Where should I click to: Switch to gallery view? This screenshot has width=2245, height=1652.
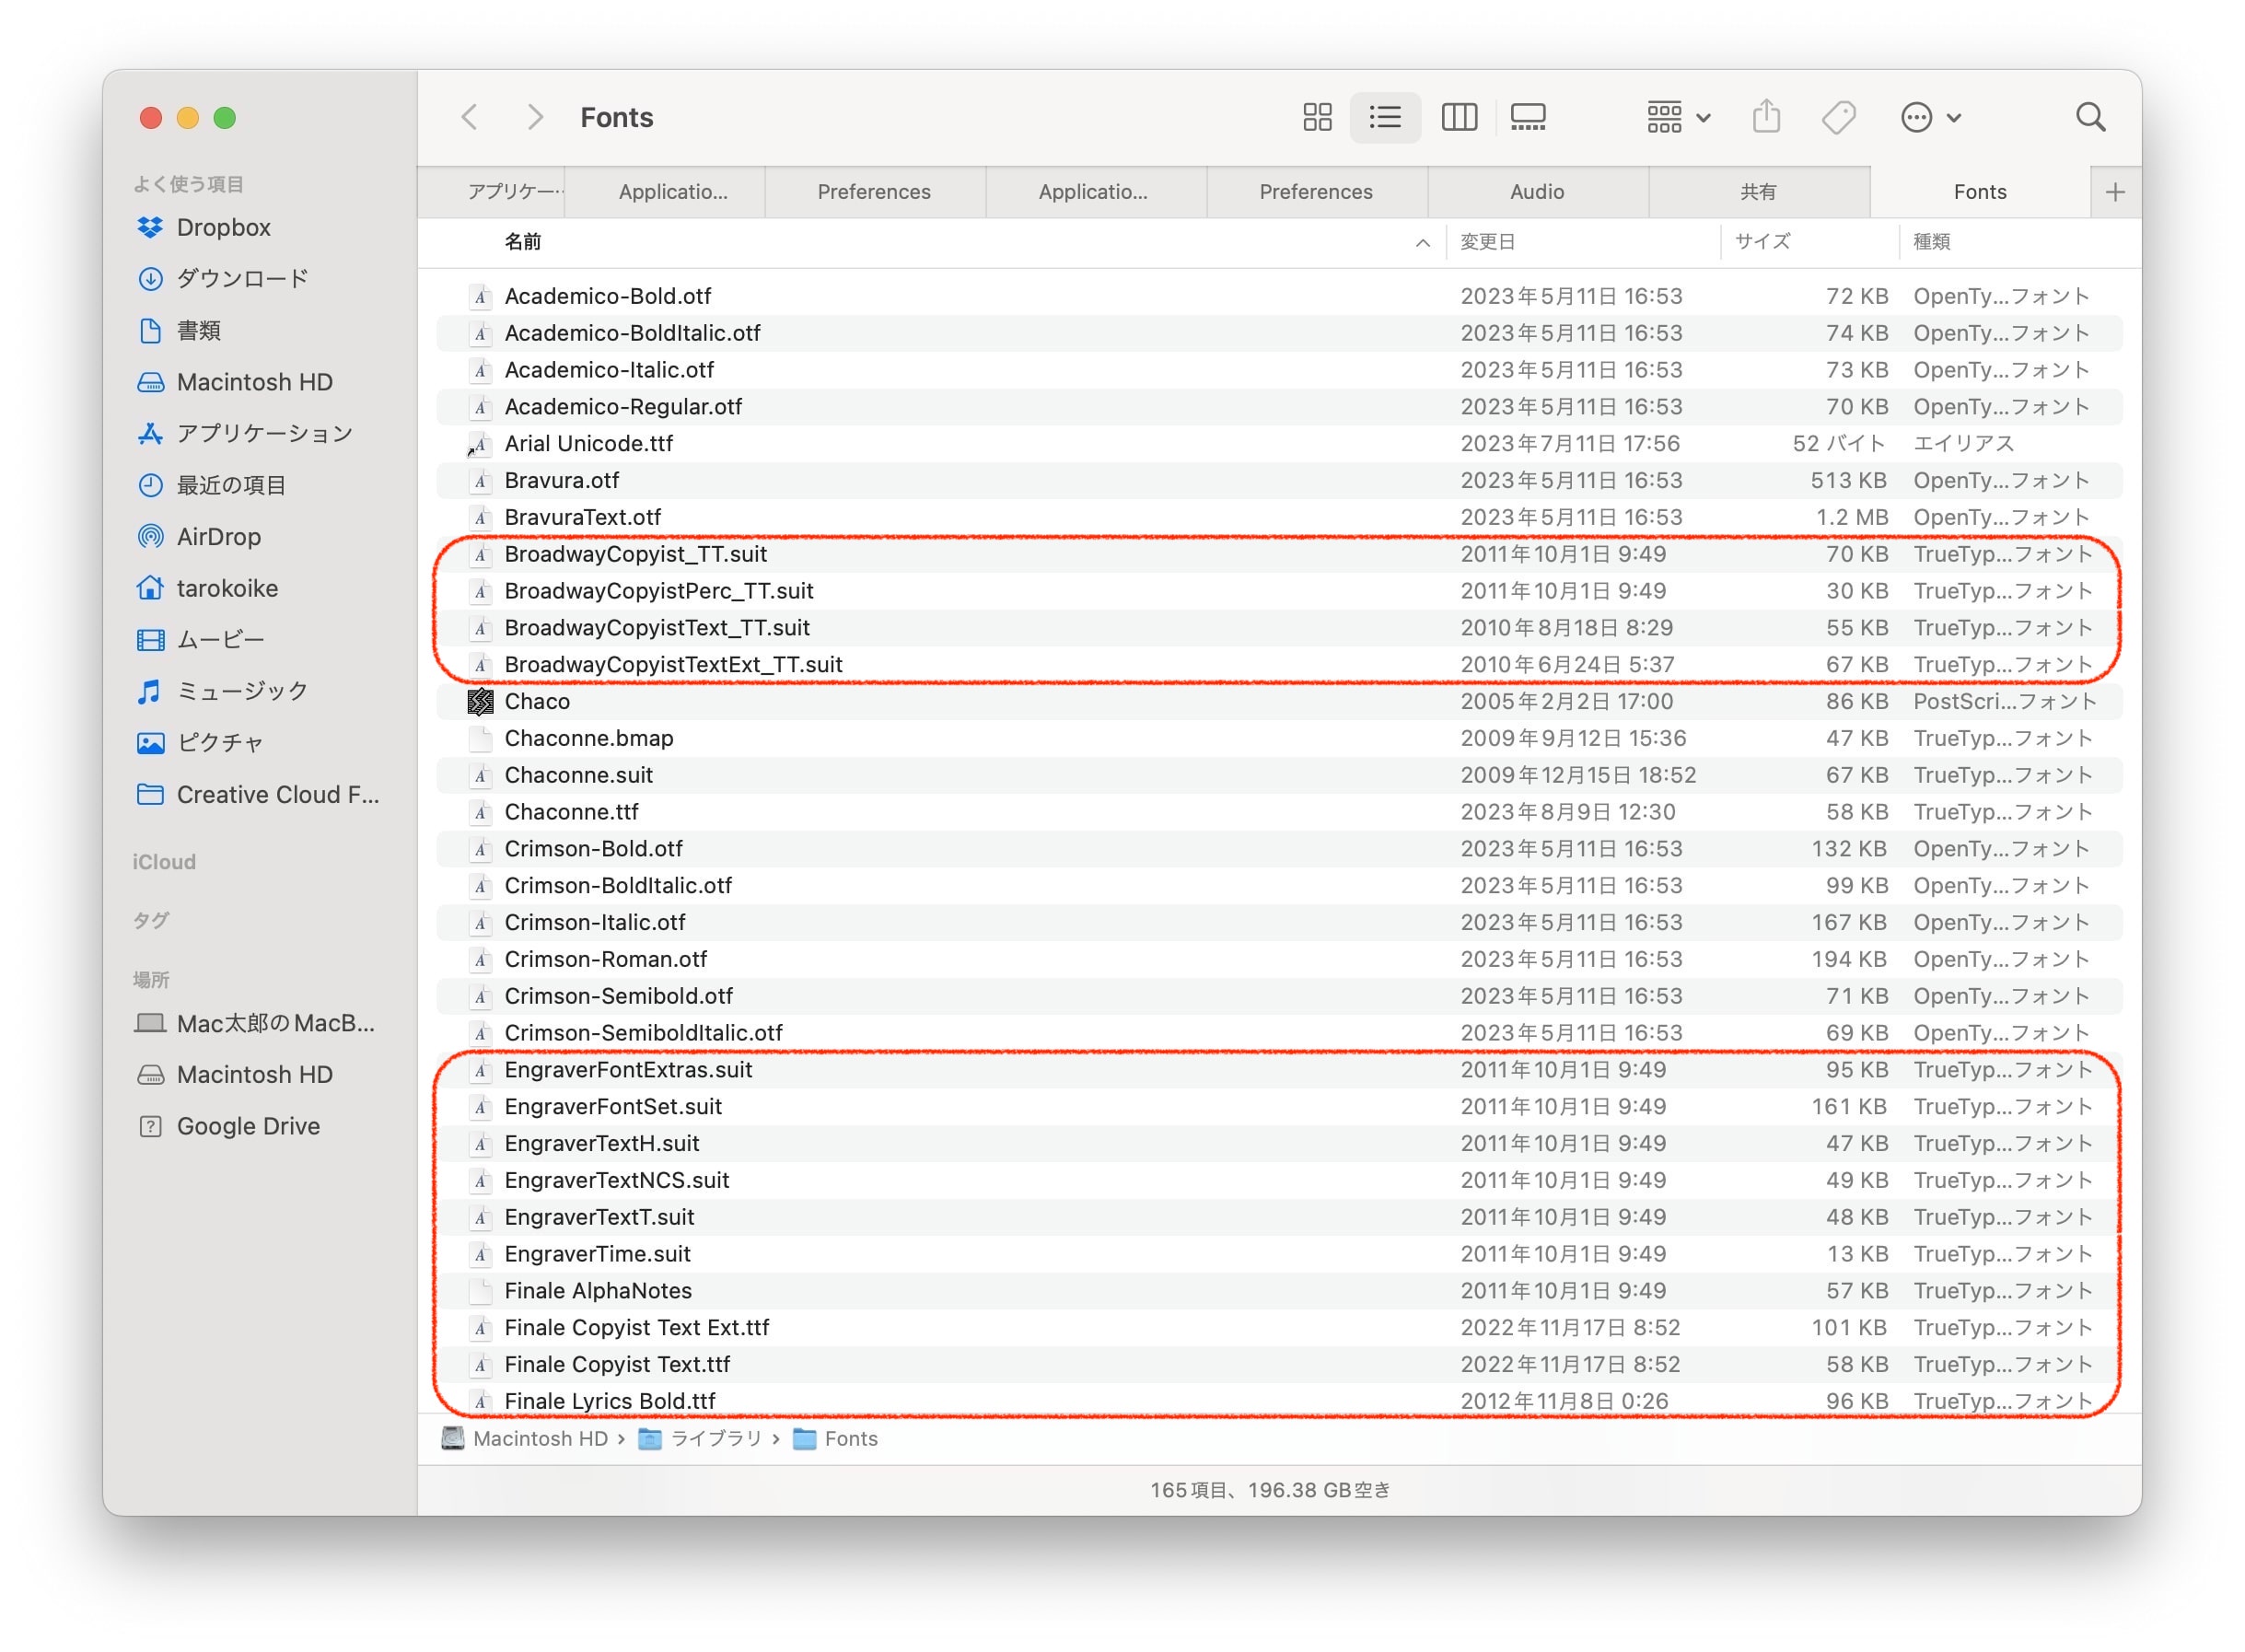(1528, 117)
